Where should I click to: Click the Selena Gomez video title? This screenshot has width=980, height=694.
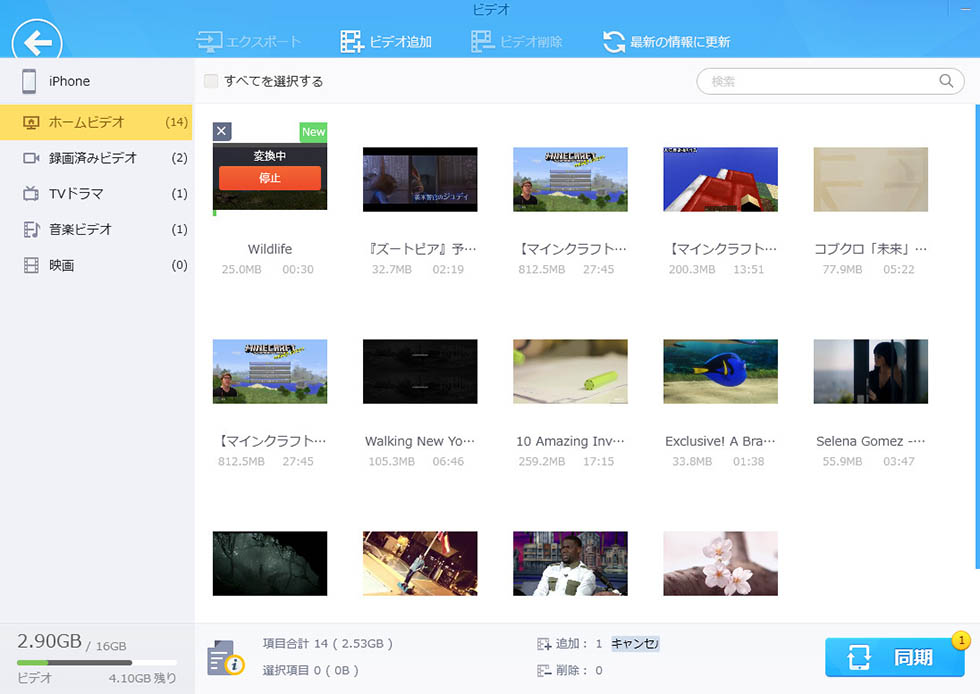pyautogui.click(x=871, y=441)
